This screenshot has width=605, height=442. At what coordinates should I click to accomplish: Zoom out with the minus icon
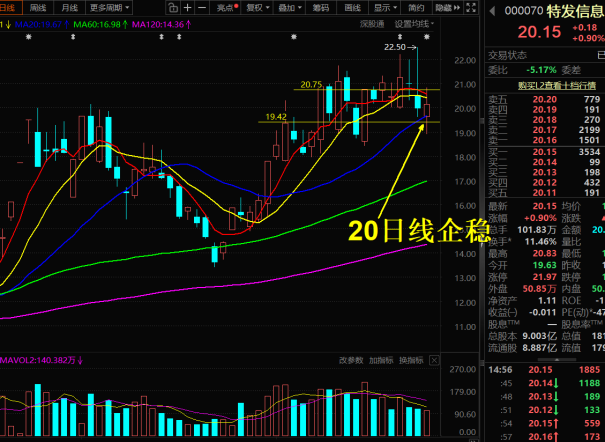coord(202,7)
